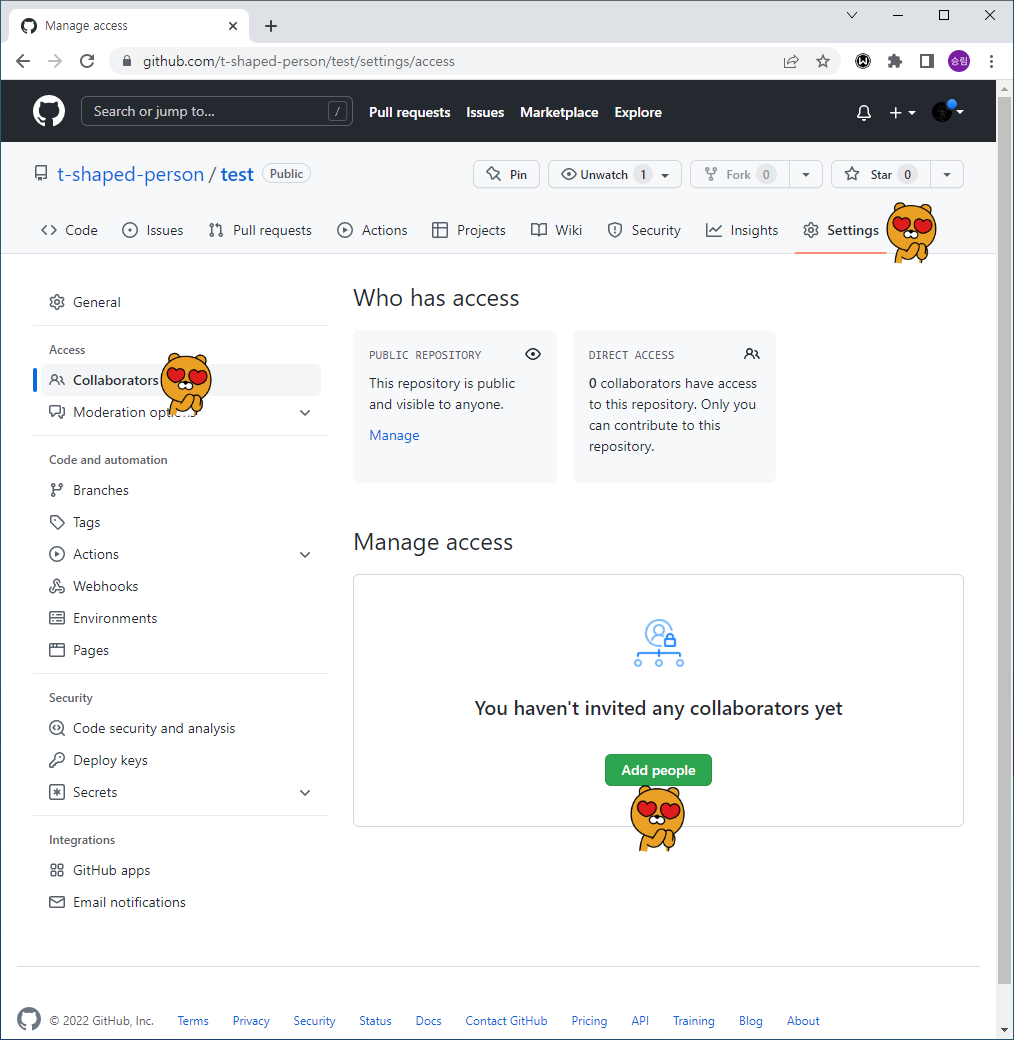Open Status link in footer

tap(375, 1021)
